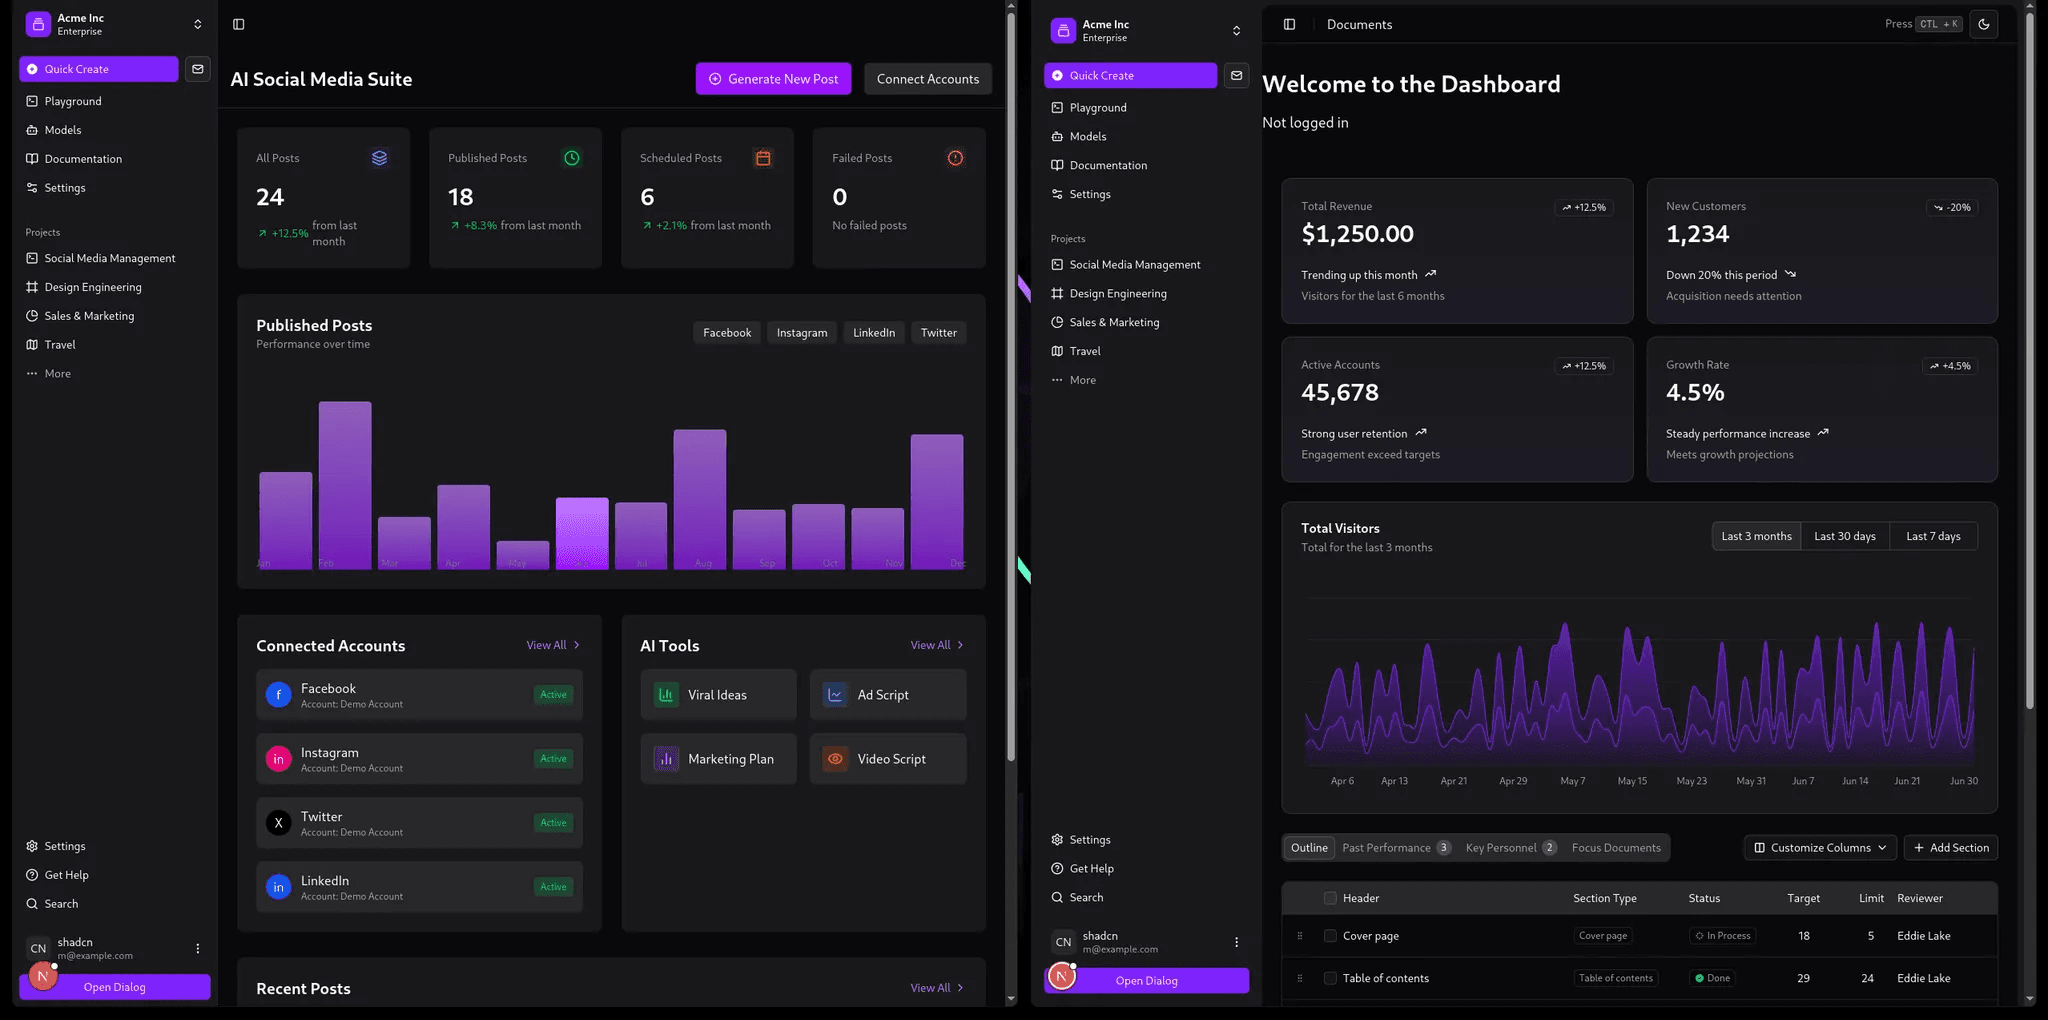Click the August bar in Published Posts chart
Image resolution: width=2048 pixels, height=1020 pixels.
pyautogui.click(x=700, y=499)
